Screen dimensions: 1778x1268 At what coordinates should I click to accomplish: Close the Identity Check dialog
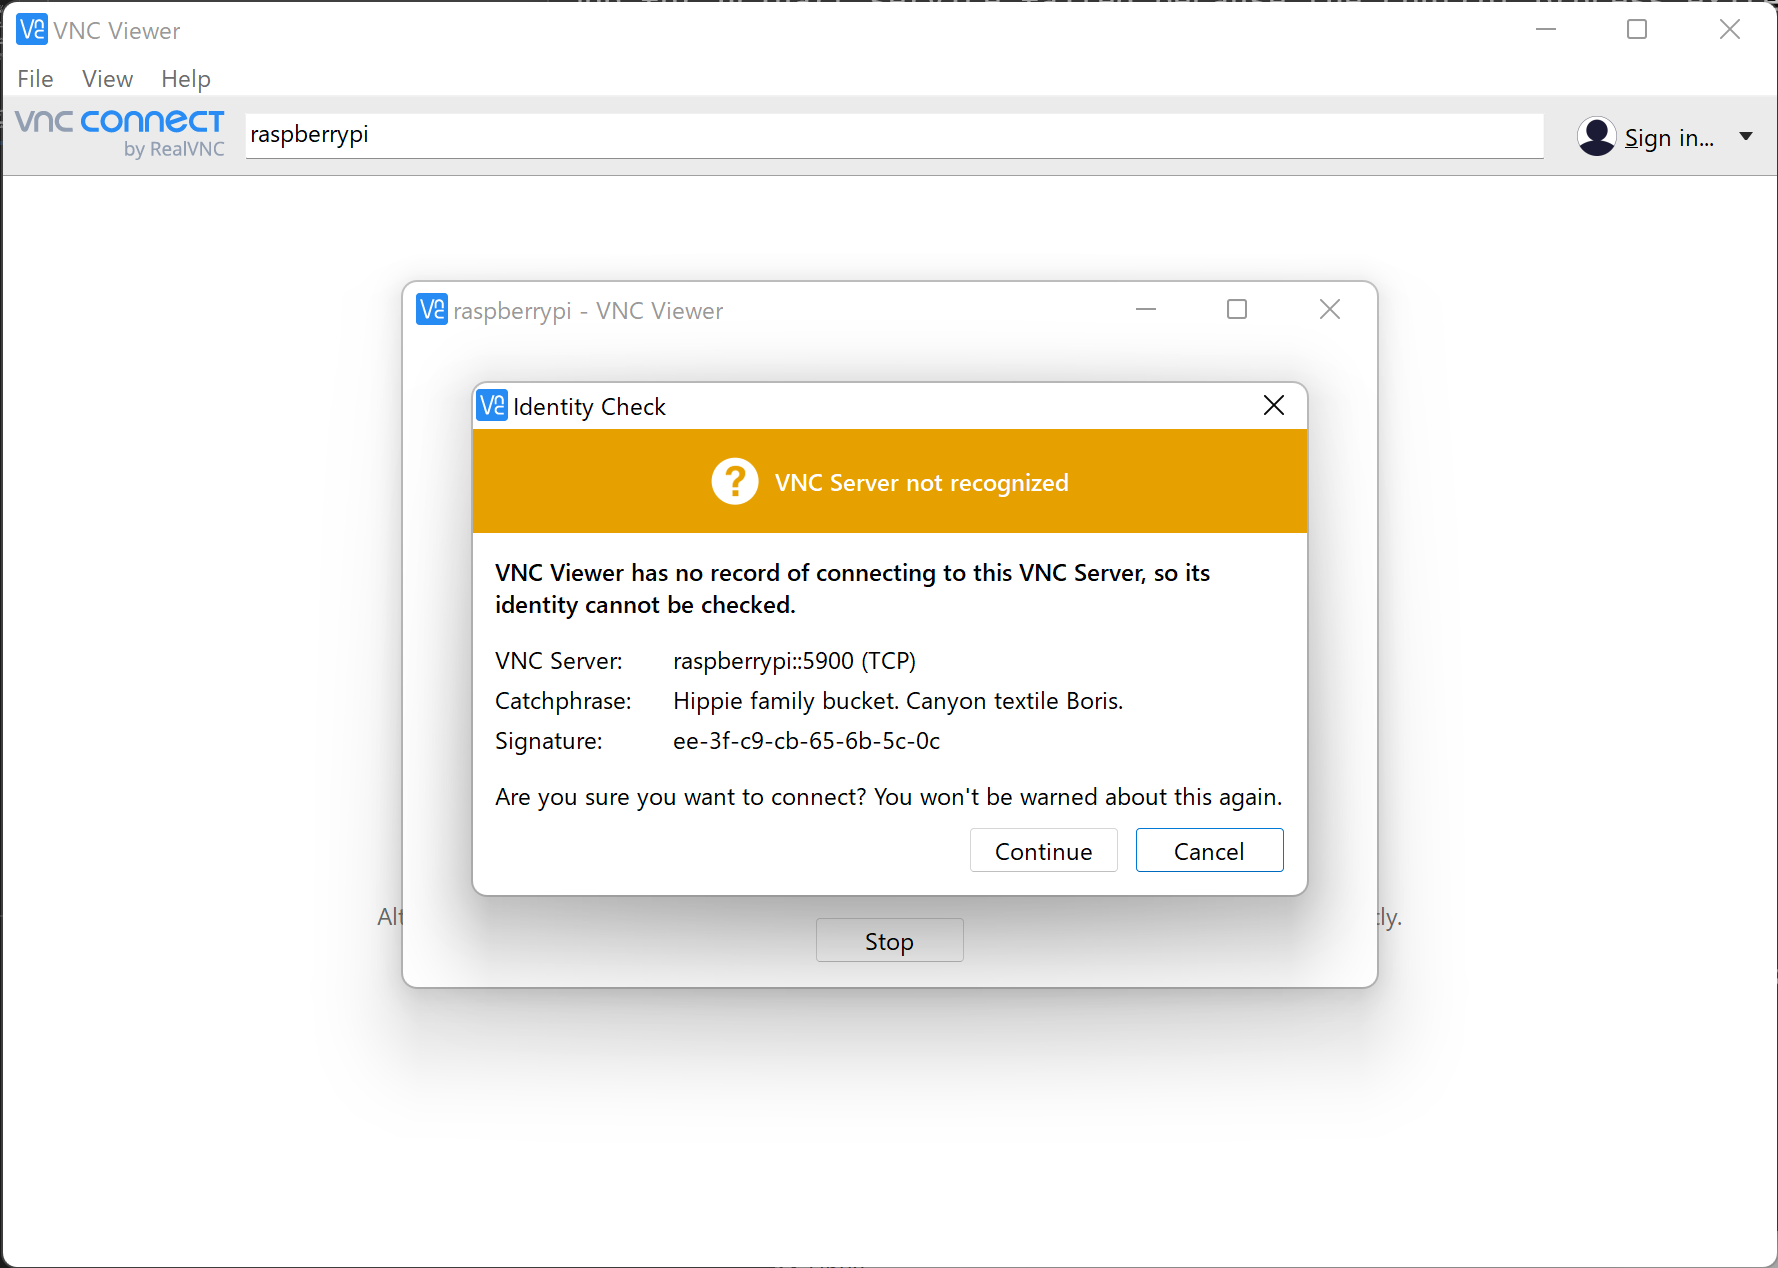pos(1273,406)
